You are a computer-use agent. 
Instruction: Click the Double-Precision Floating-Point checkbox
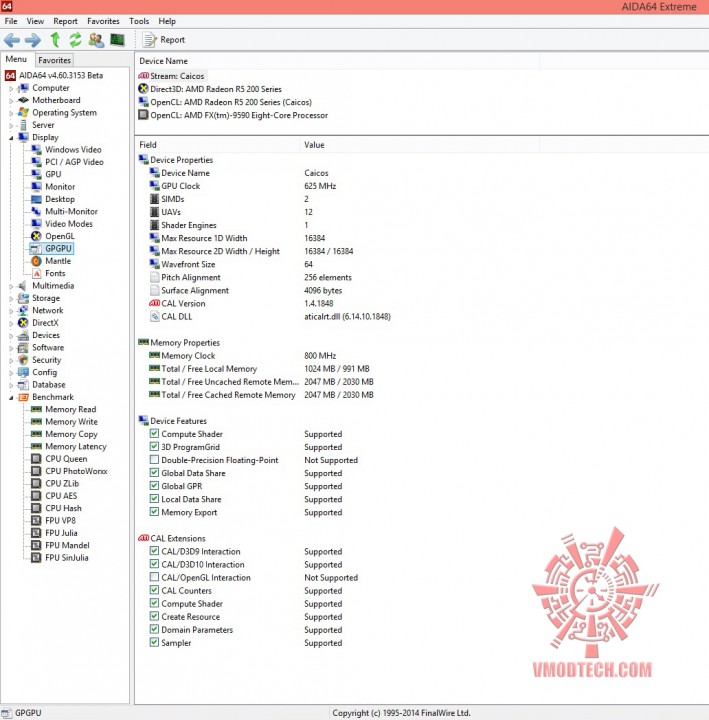tap(154, 460)
